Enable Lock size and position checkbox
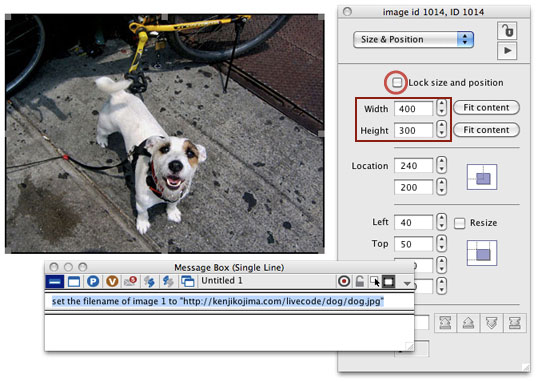The width and height of the screenshot is (542, 382). tap(397, 83)
